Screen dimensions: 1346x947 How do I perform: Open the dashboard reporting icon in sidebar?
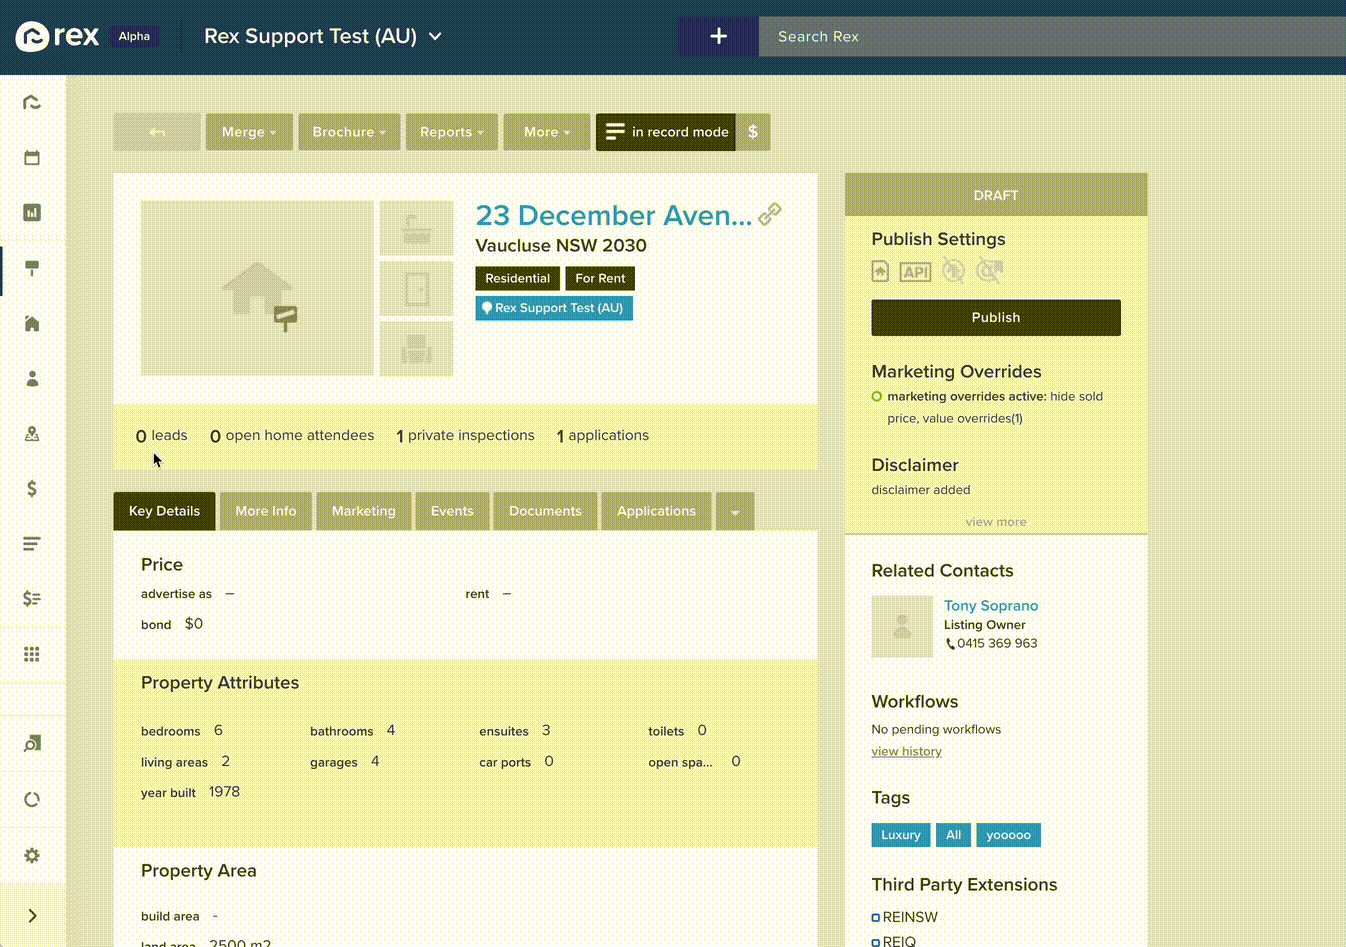point(31,212)
